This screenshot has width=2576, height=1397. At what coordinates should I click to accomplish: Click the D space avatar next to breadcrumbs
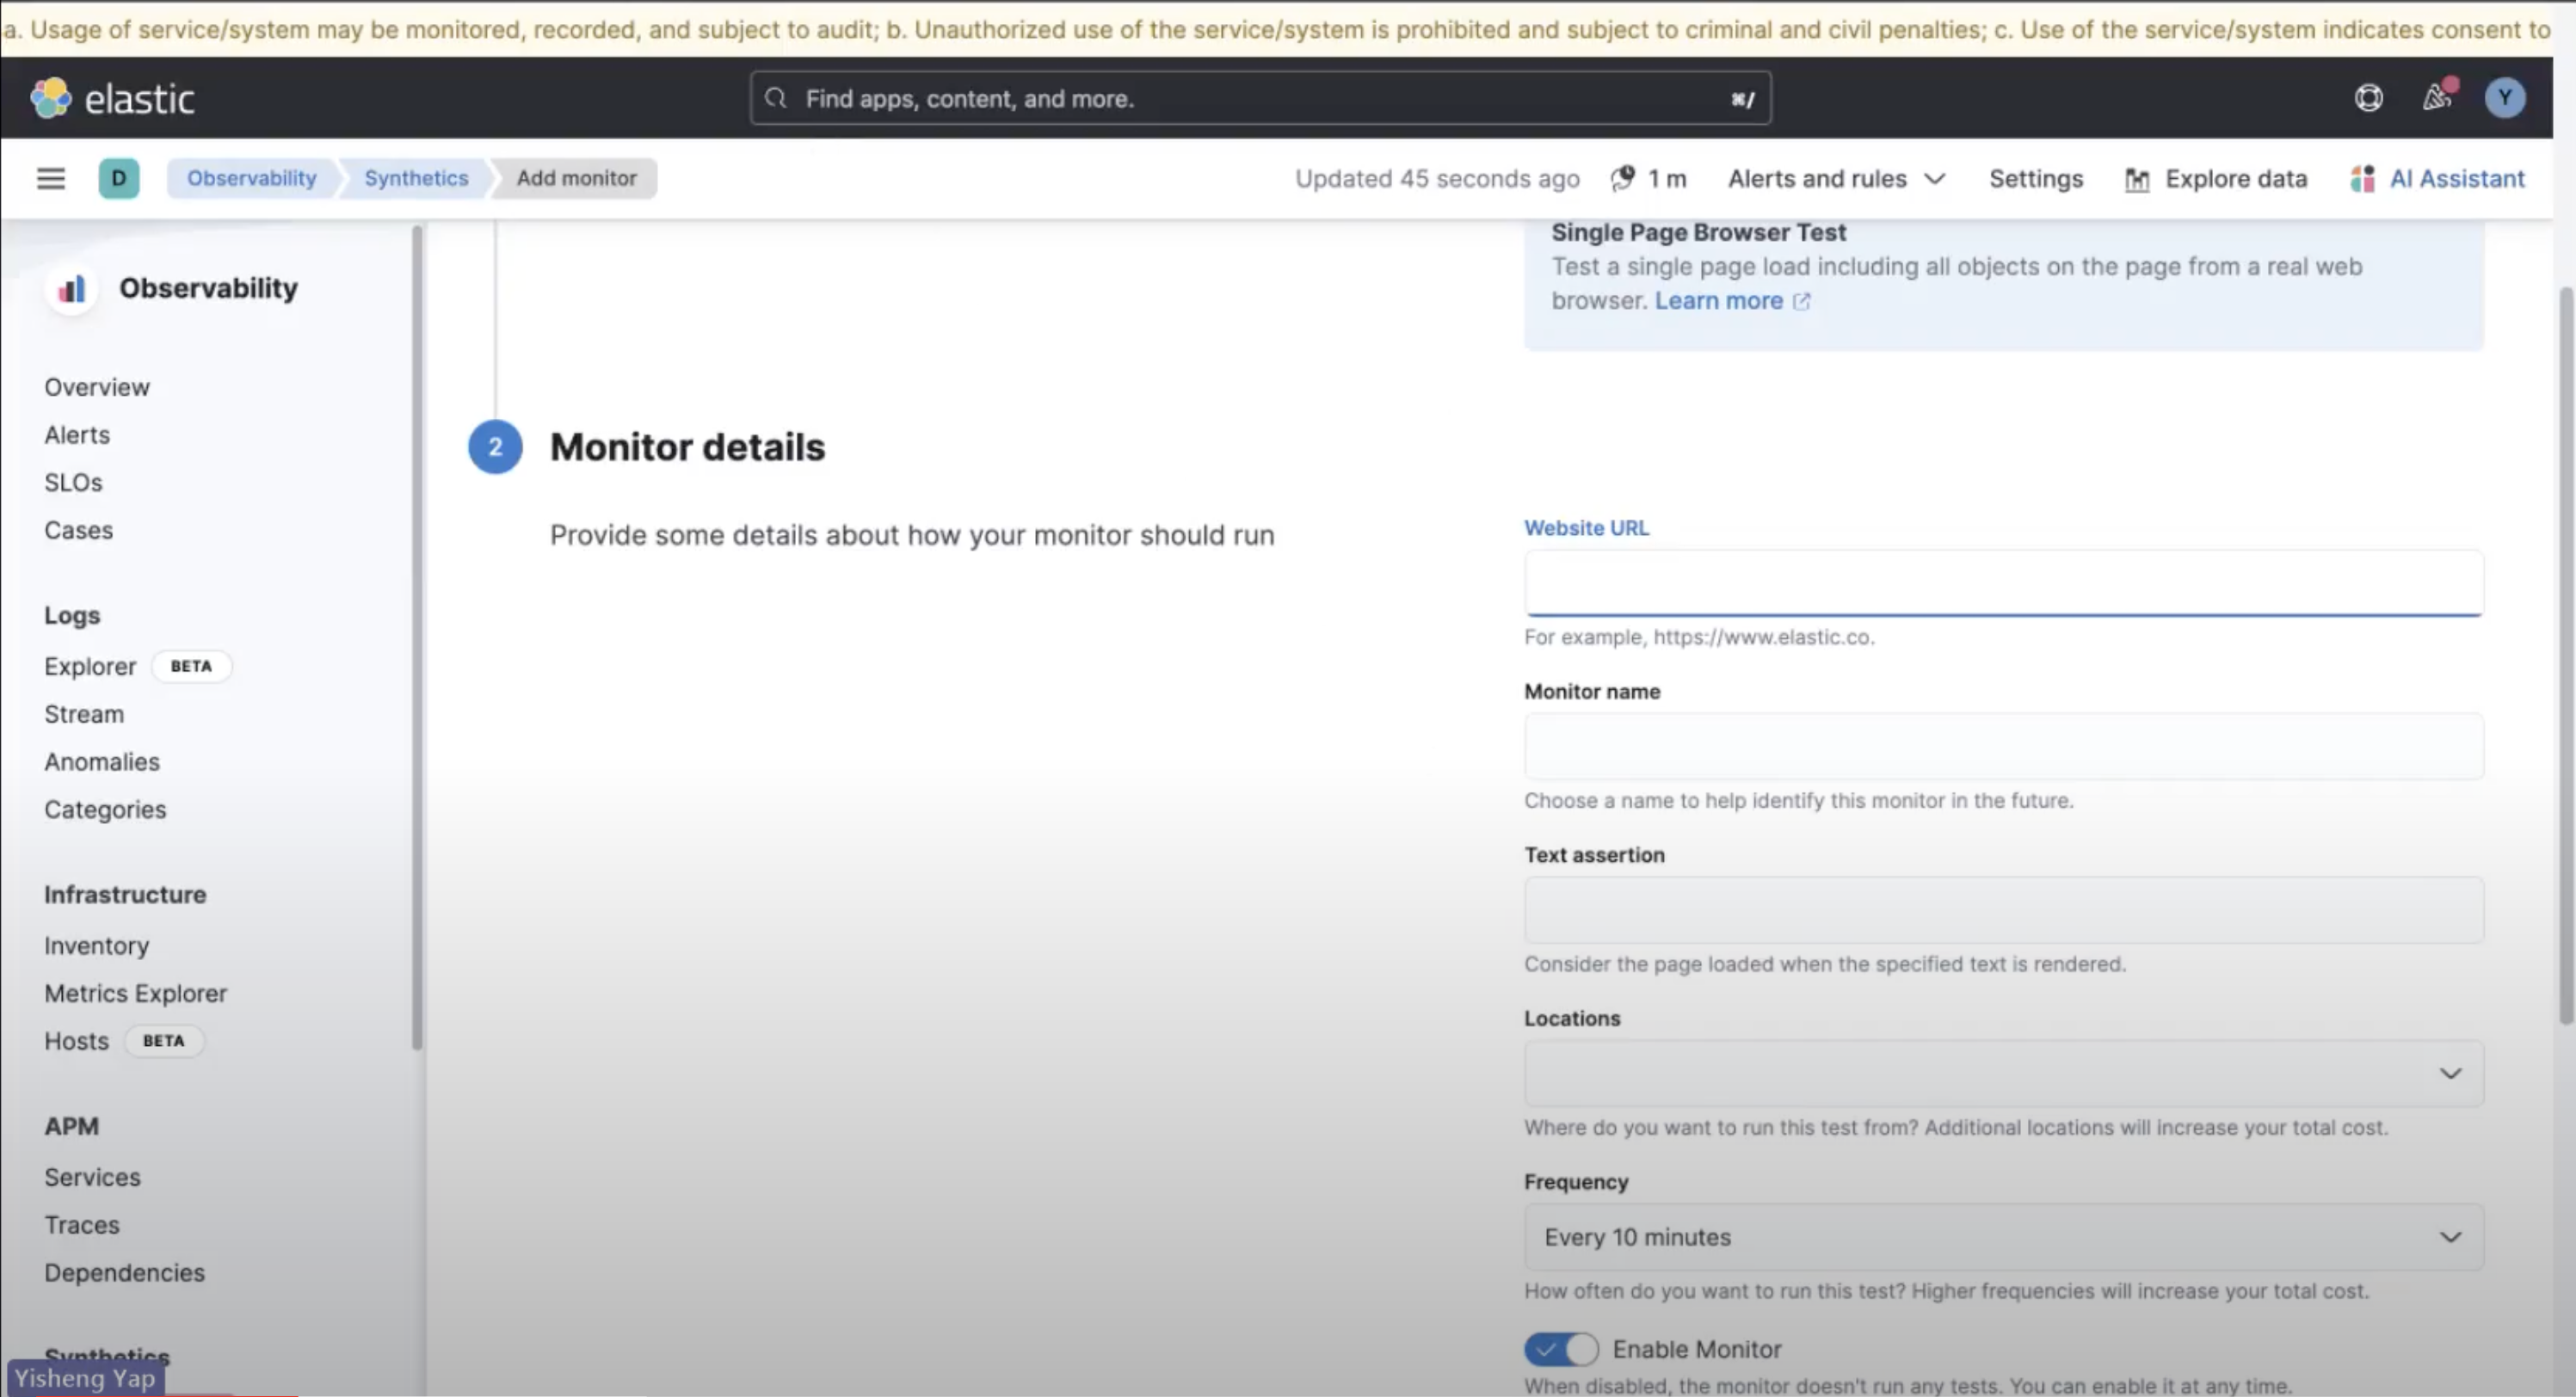[119, 178]
